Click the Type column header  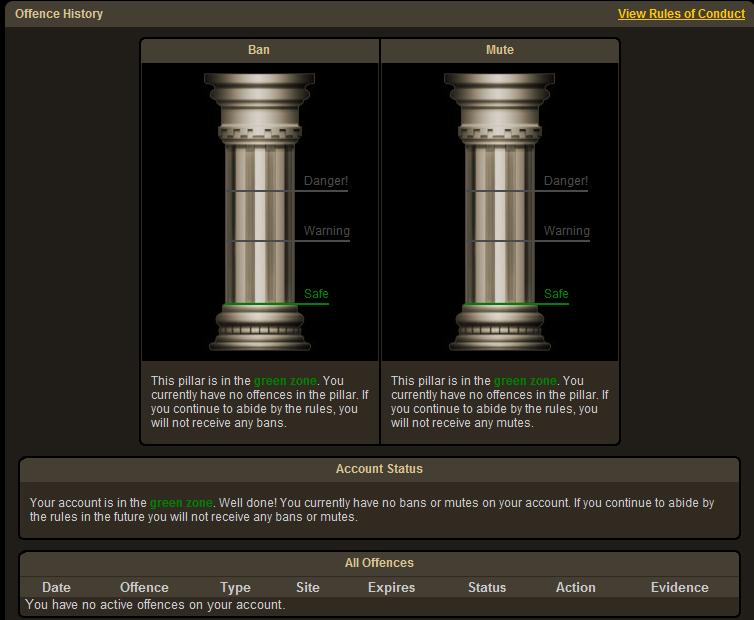point(235,588)
